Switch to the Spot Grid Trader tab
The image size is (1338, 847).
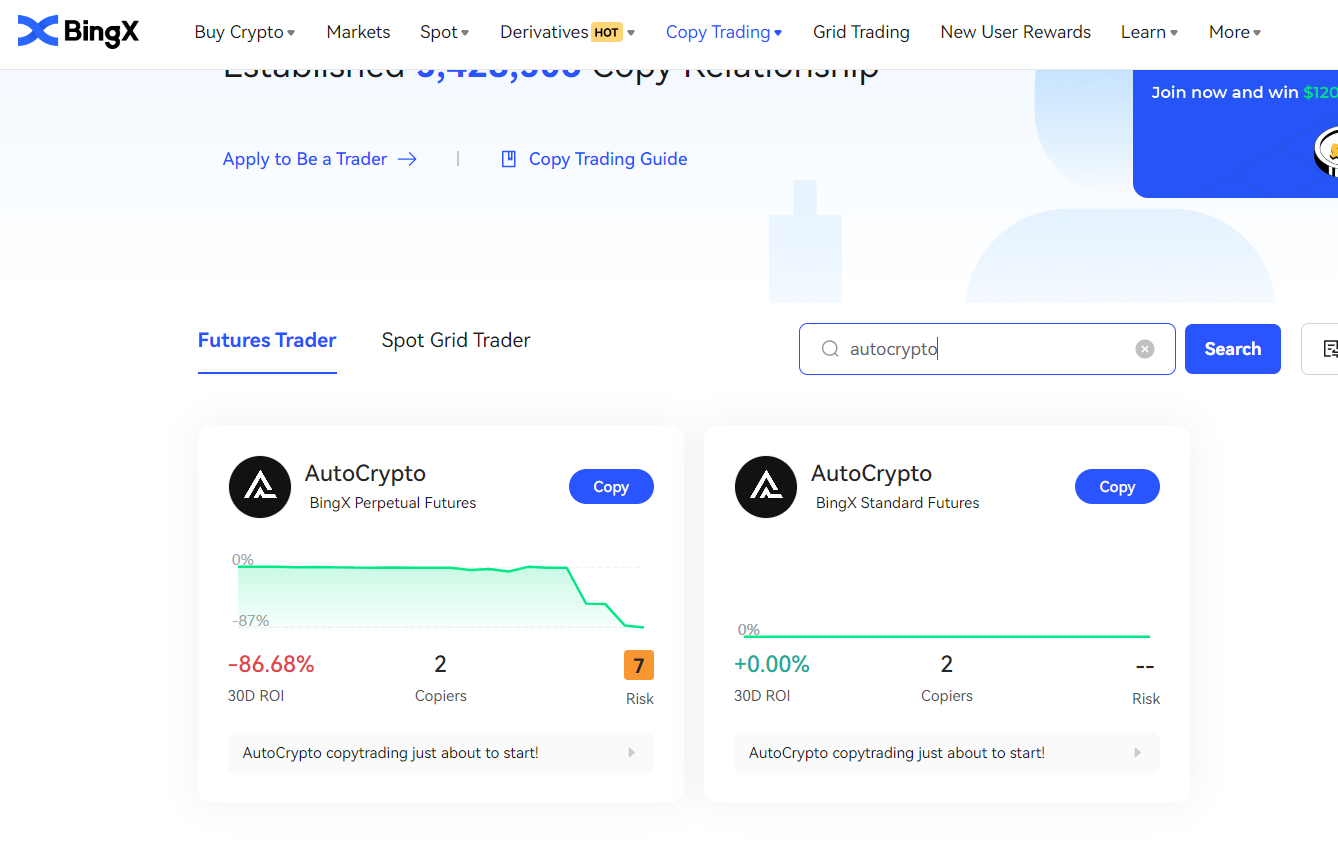[455, 340]
